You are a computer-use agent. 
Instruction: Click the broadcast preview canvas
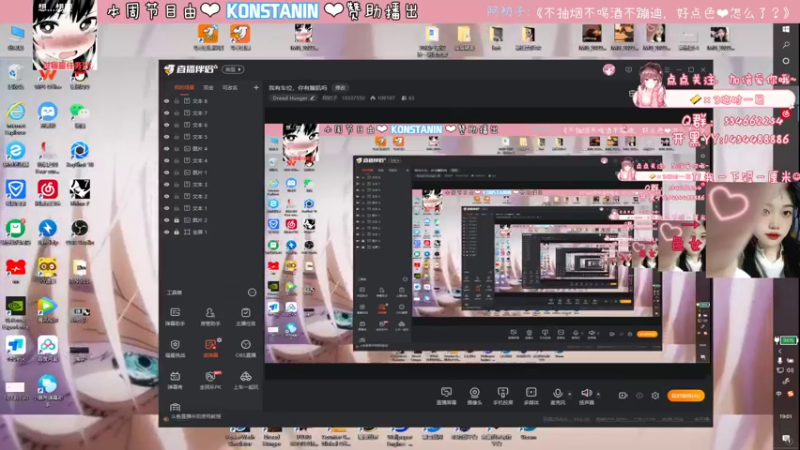click(487, 243)
